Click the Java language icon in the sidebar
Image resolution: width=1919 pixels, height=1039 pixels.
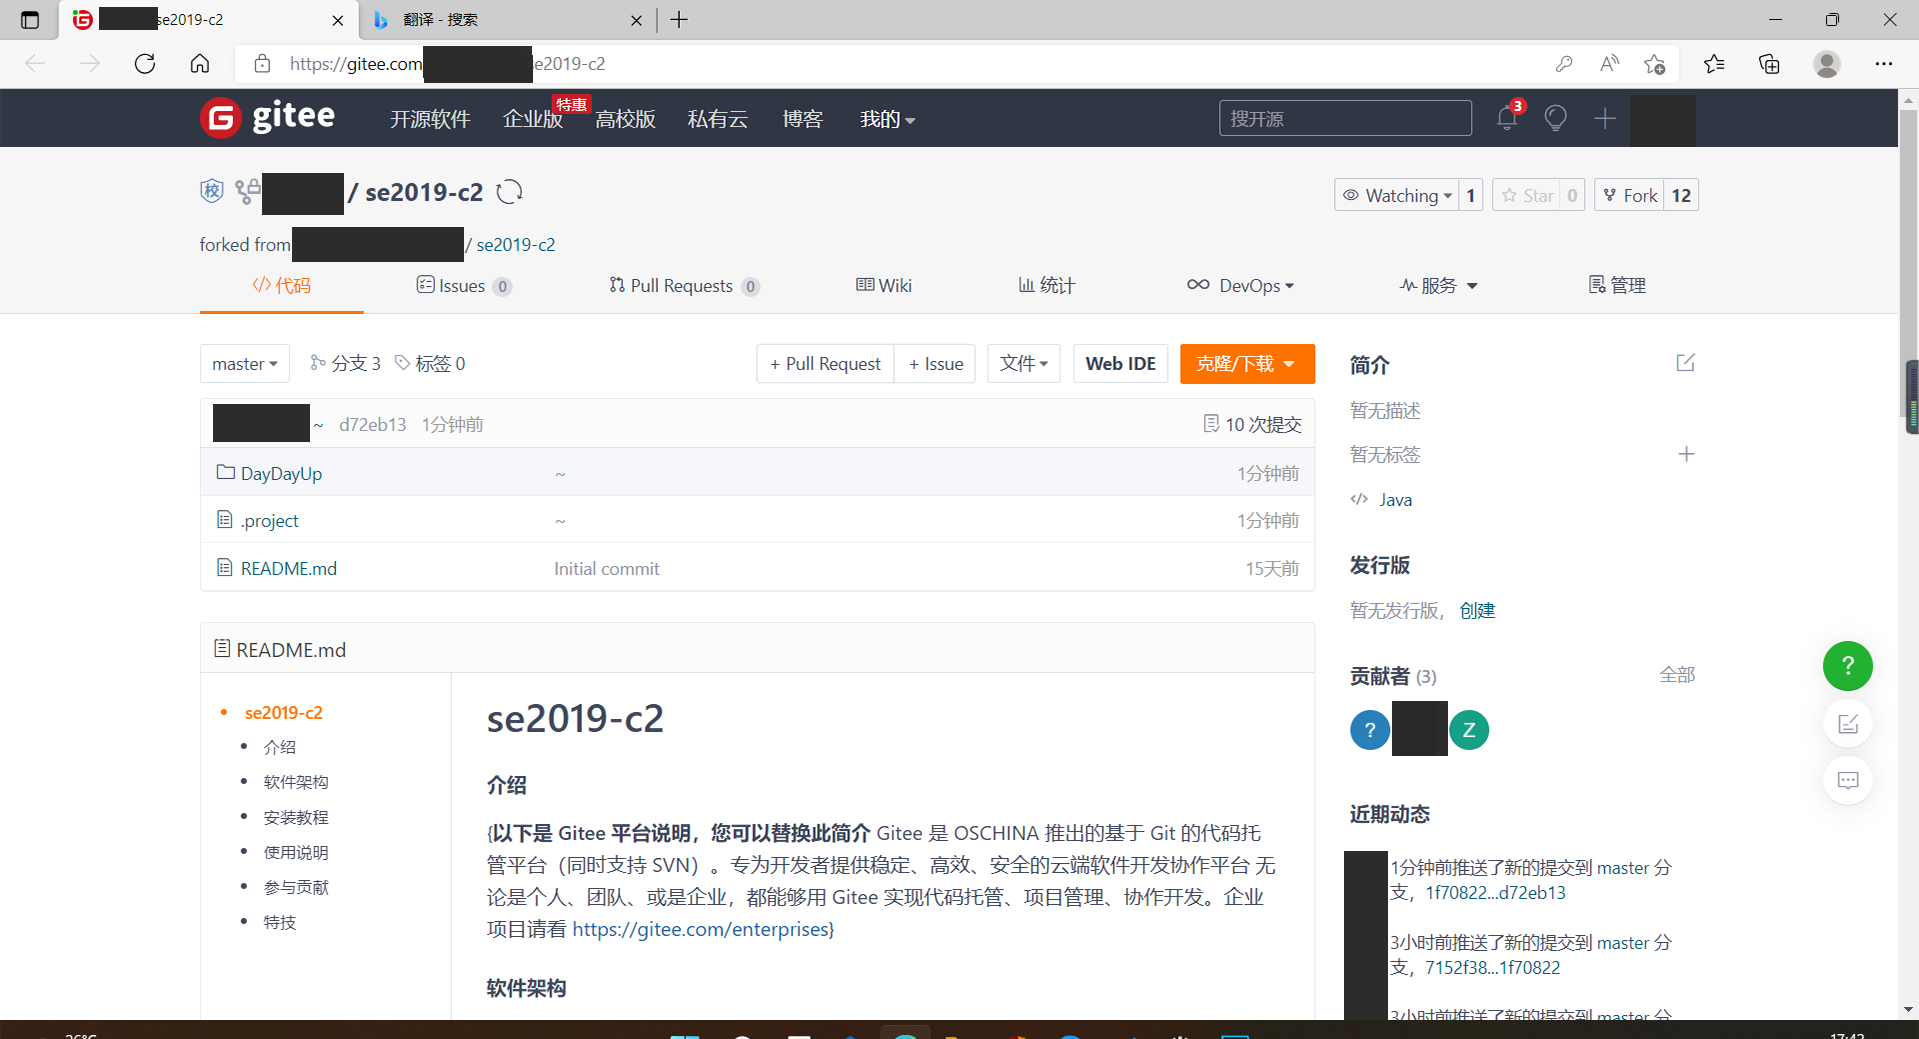point(1359,499)
